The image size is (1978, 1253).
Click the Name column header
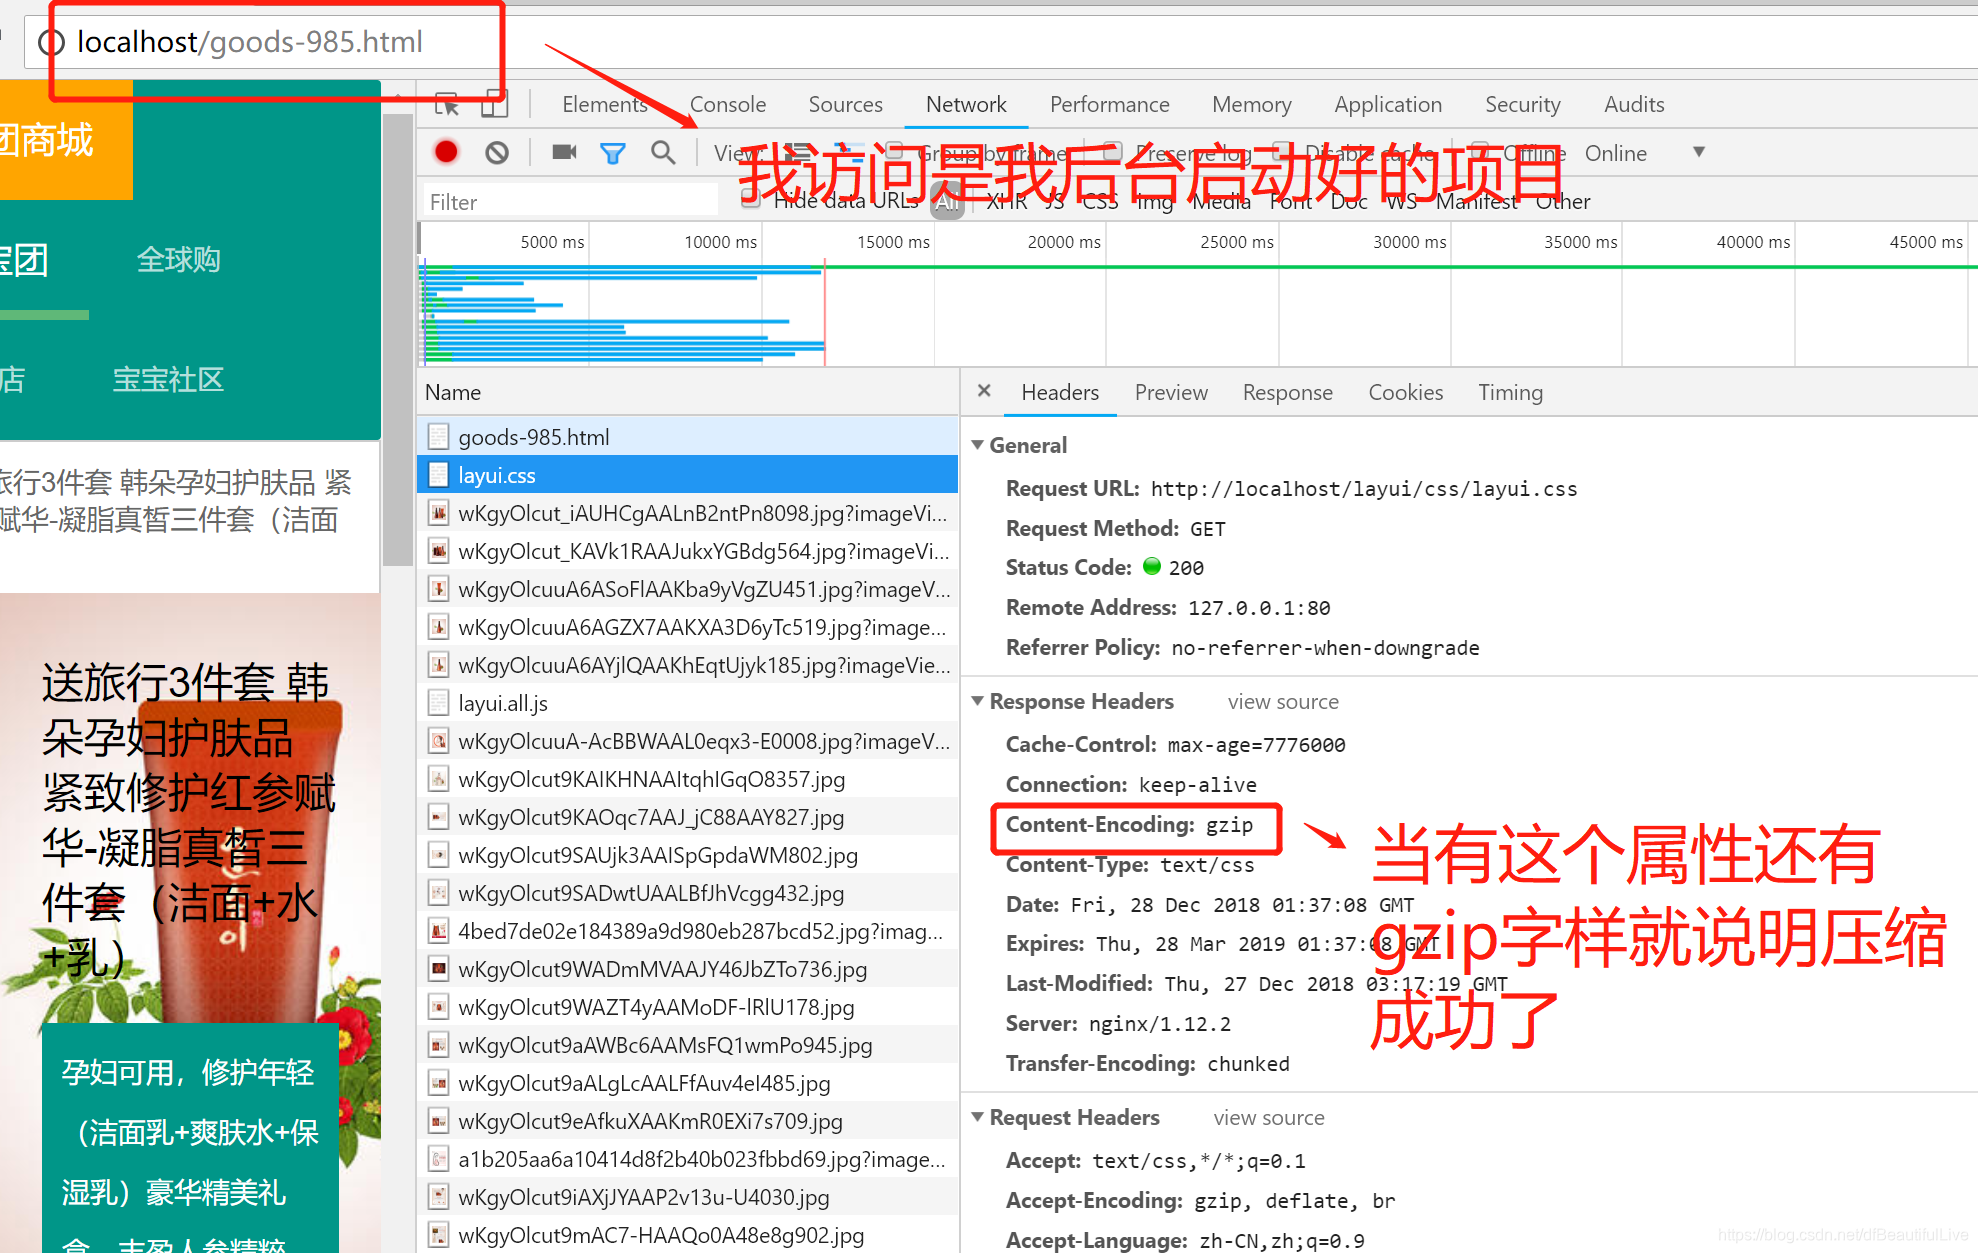click(x=688, y=392)
